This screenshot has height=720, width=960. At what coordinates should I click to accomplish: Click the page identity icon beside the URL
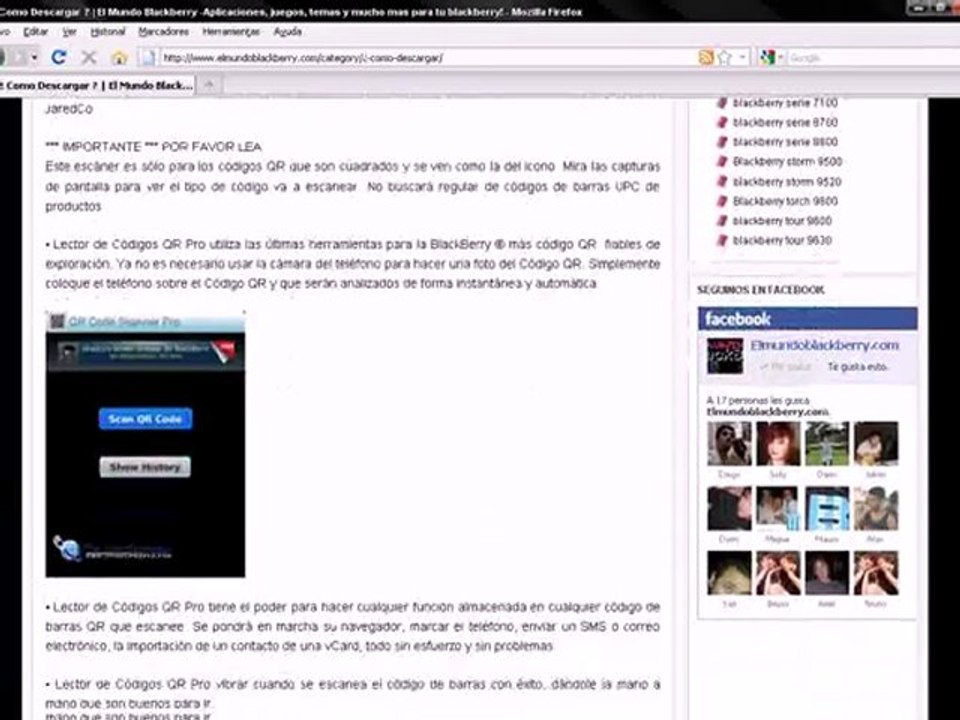click(148, 58)
